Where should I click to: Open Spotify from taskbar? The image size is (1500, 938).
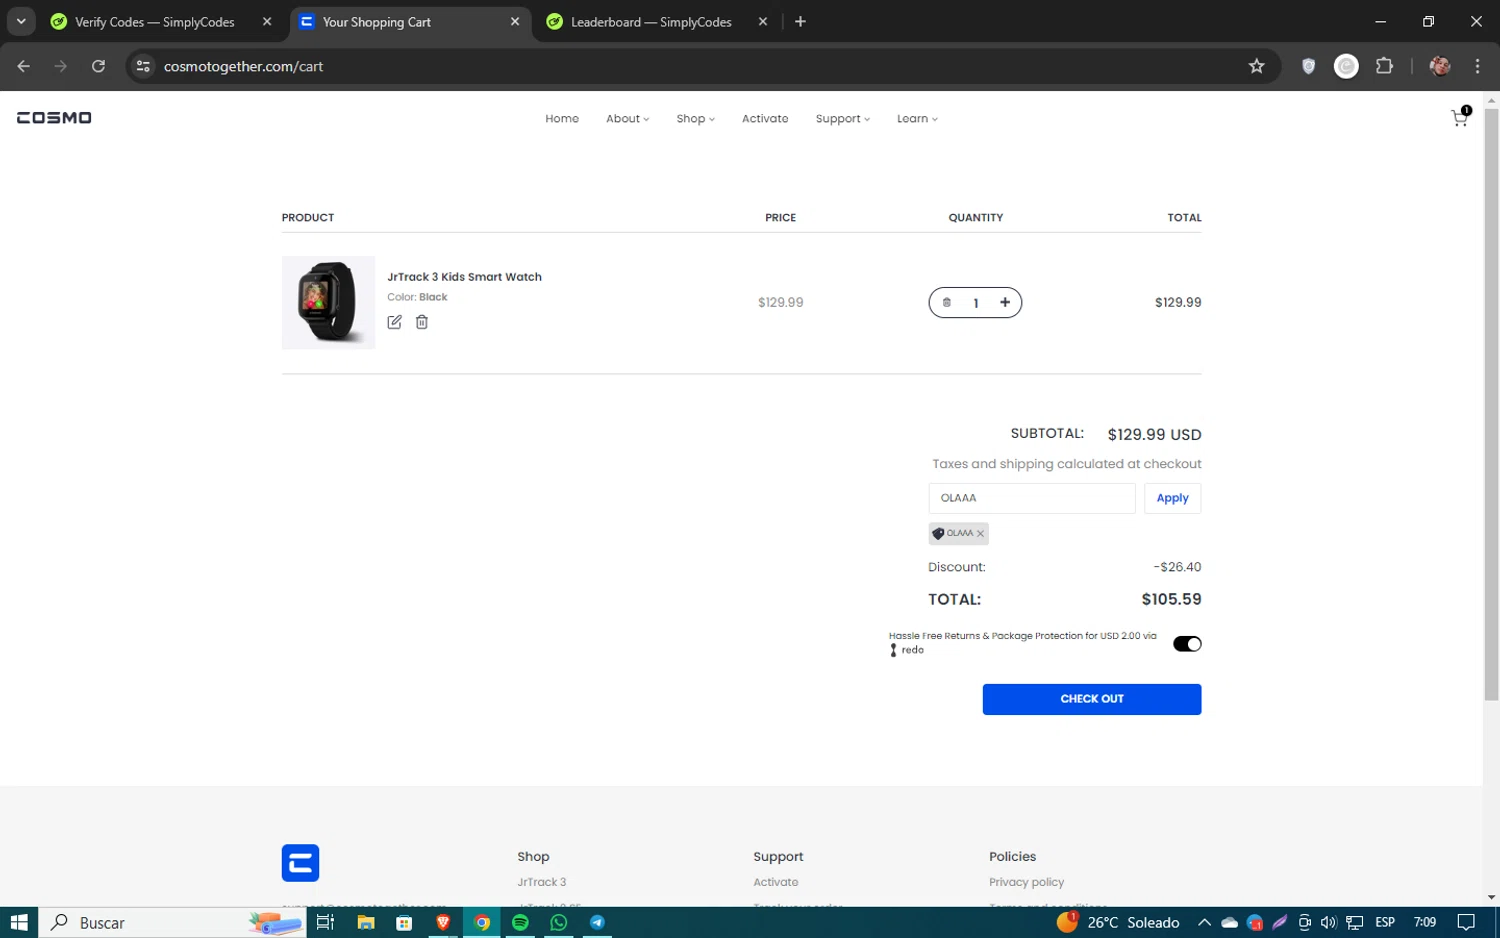(520, 922)
